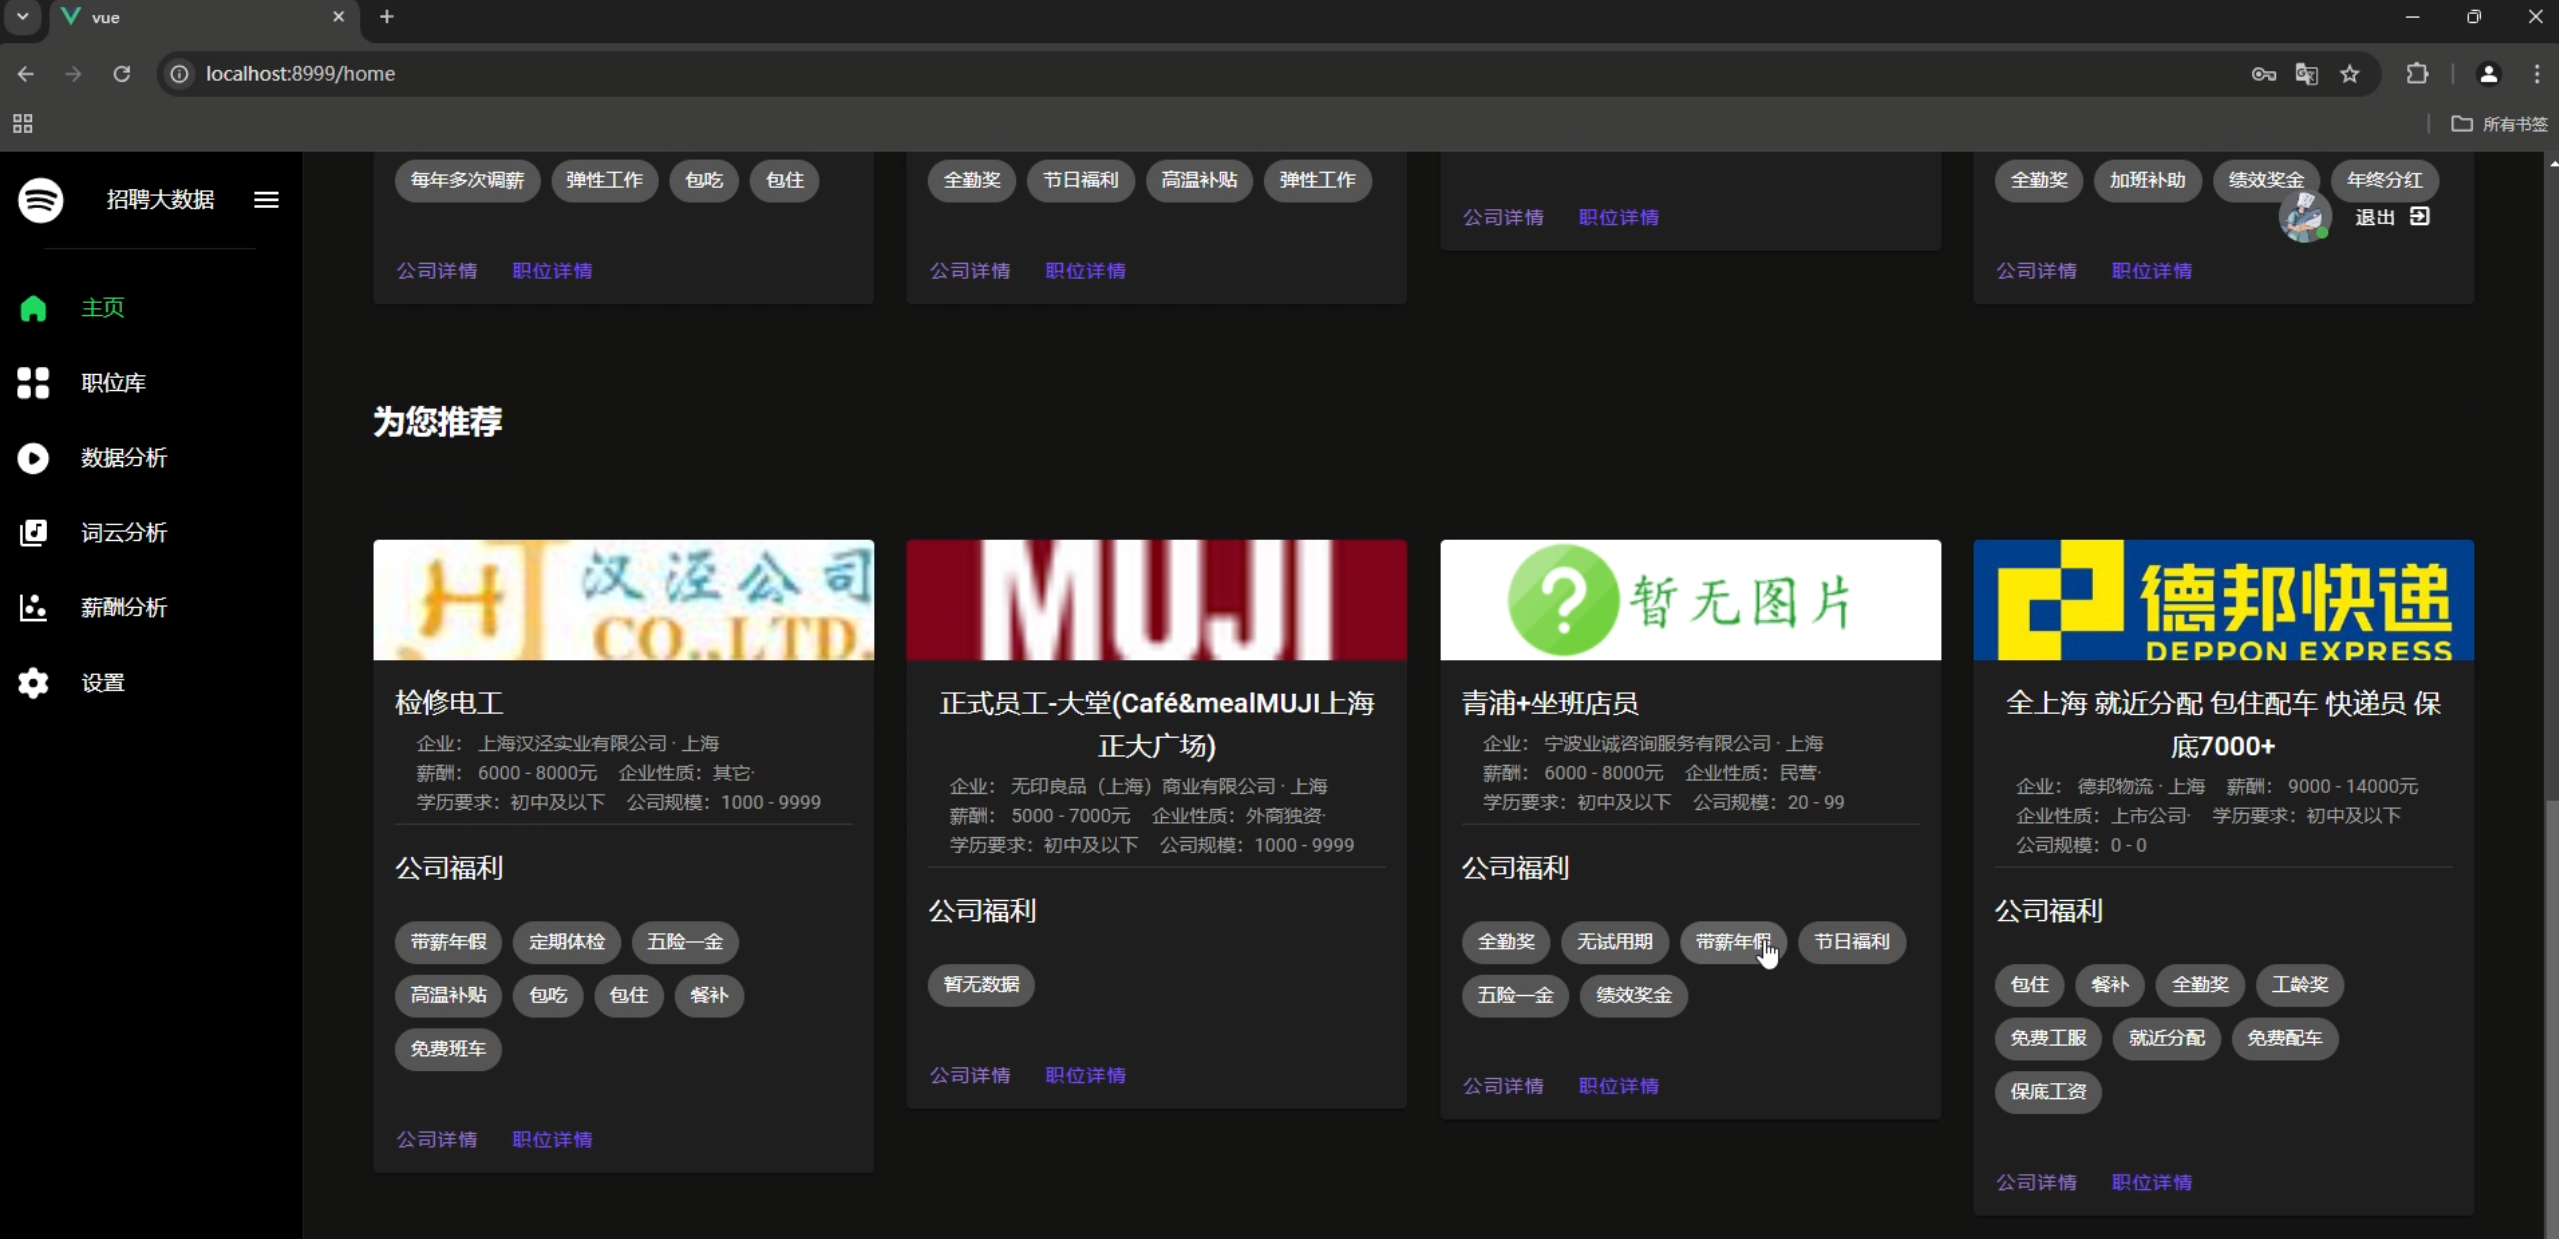
Task: Click the 暂无图片 placeholder image
Action: point(1690,600)
